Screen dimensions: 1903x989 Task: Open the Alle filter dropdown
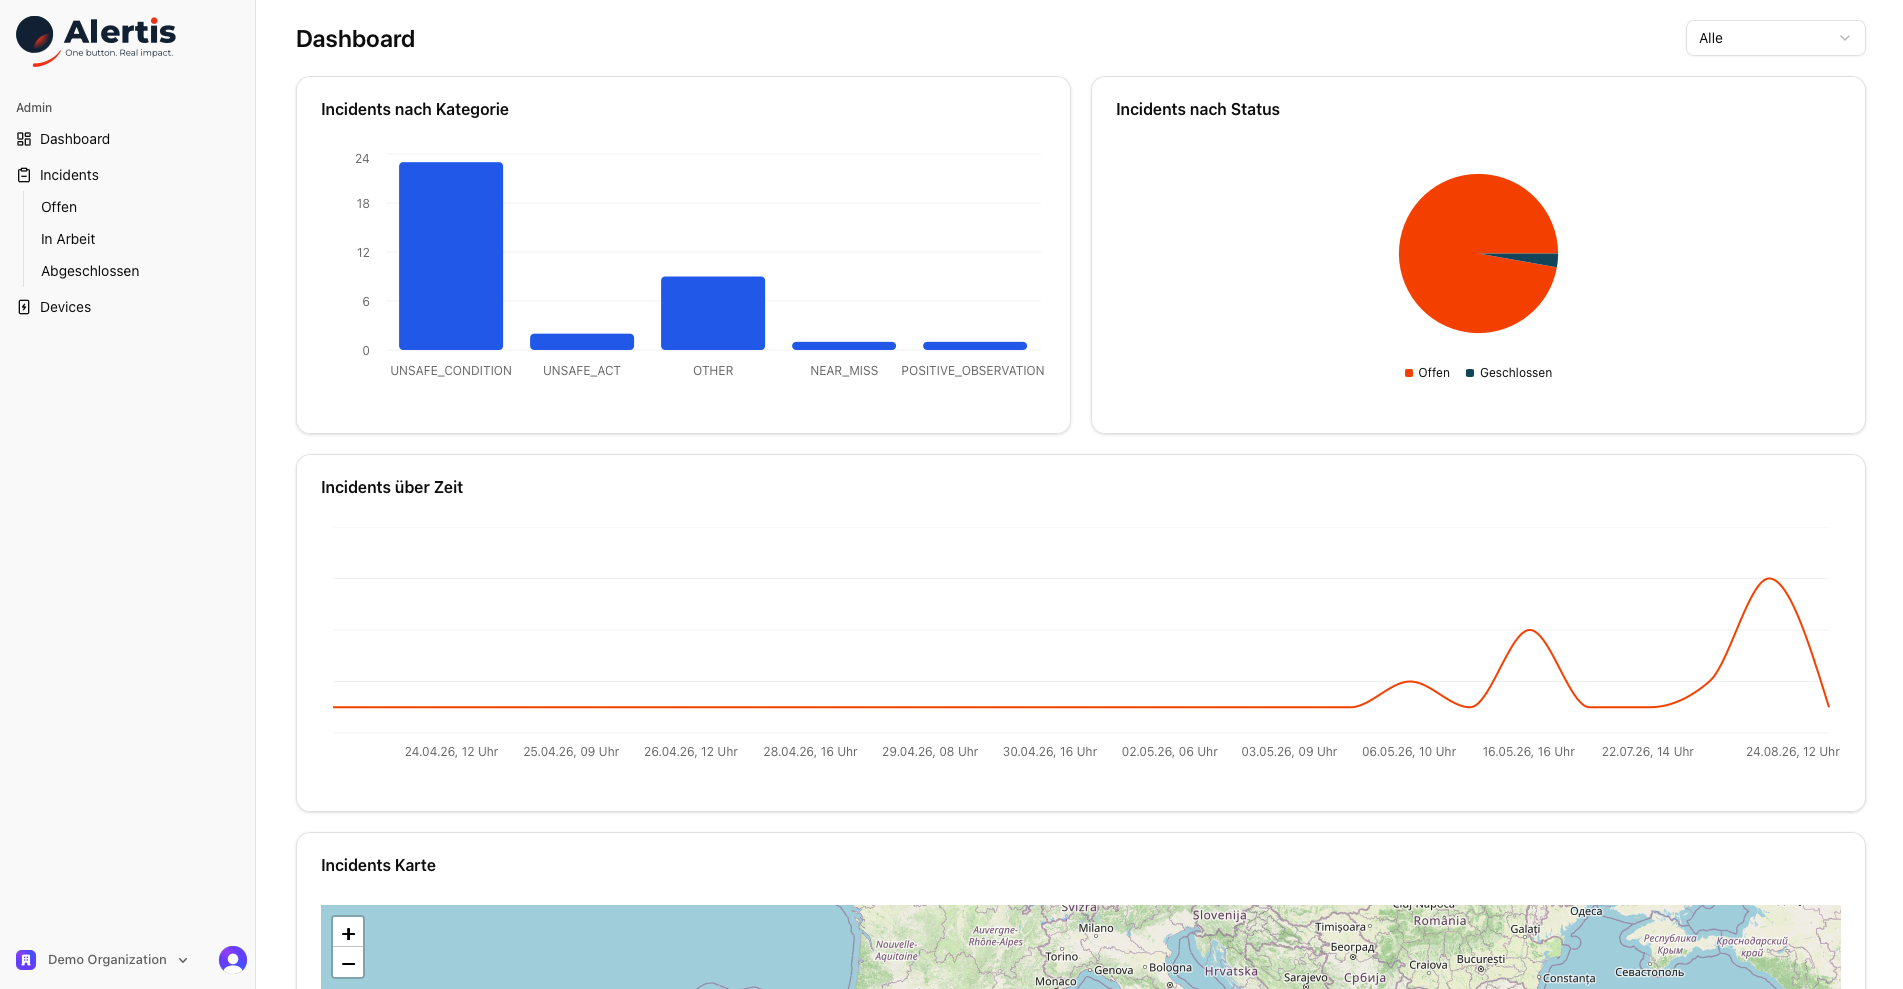pos(1775,38)
